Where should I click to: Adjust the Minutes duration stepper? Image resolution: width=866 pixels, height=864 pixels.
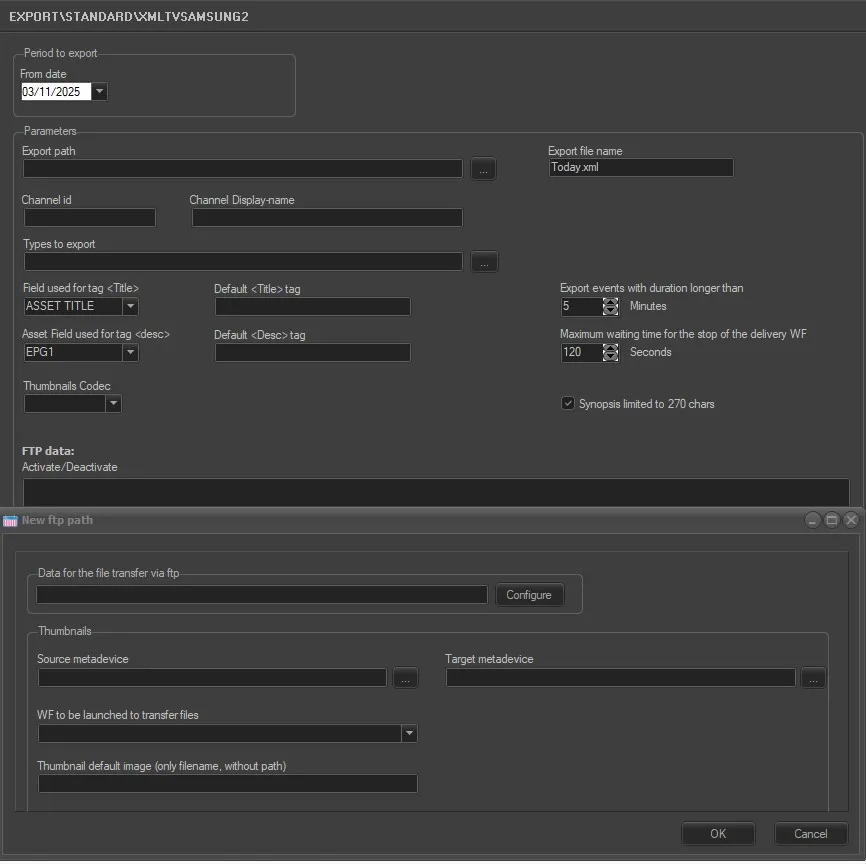[610, 307]
